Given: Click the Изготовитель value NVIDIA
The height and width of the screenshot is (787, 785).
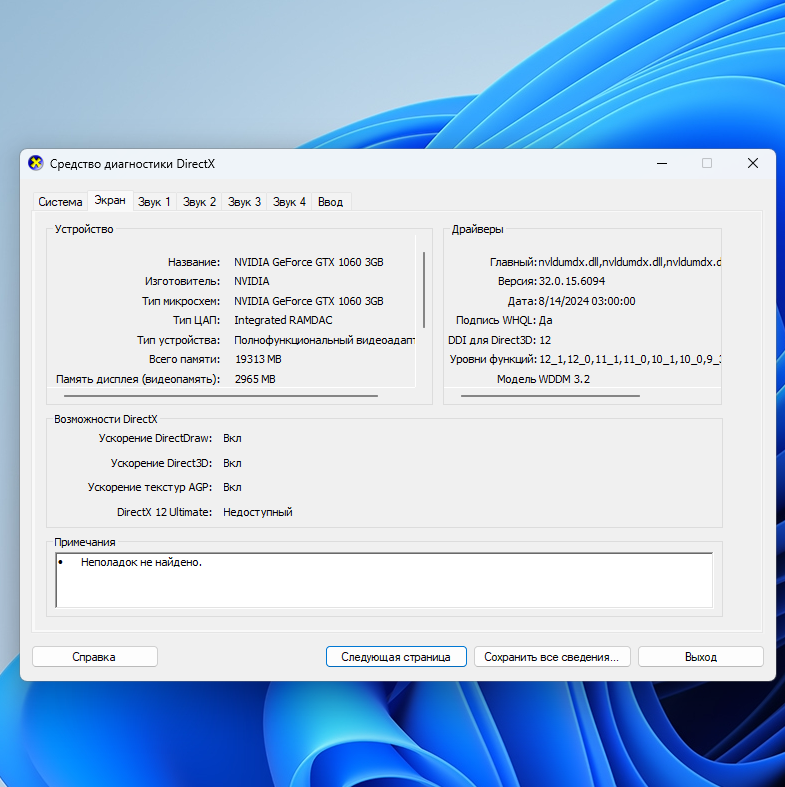Looking at the screenshot, I should tap(251, 281).
